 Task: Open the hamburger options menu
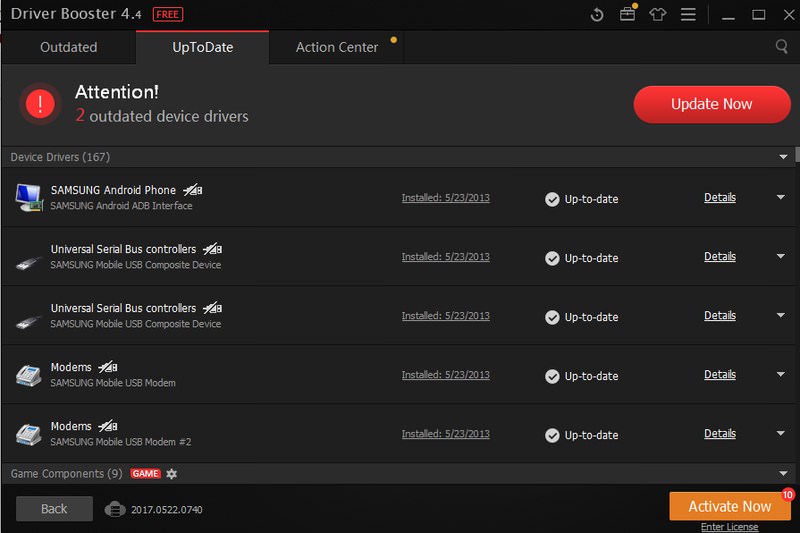click(x=688, y=14)
